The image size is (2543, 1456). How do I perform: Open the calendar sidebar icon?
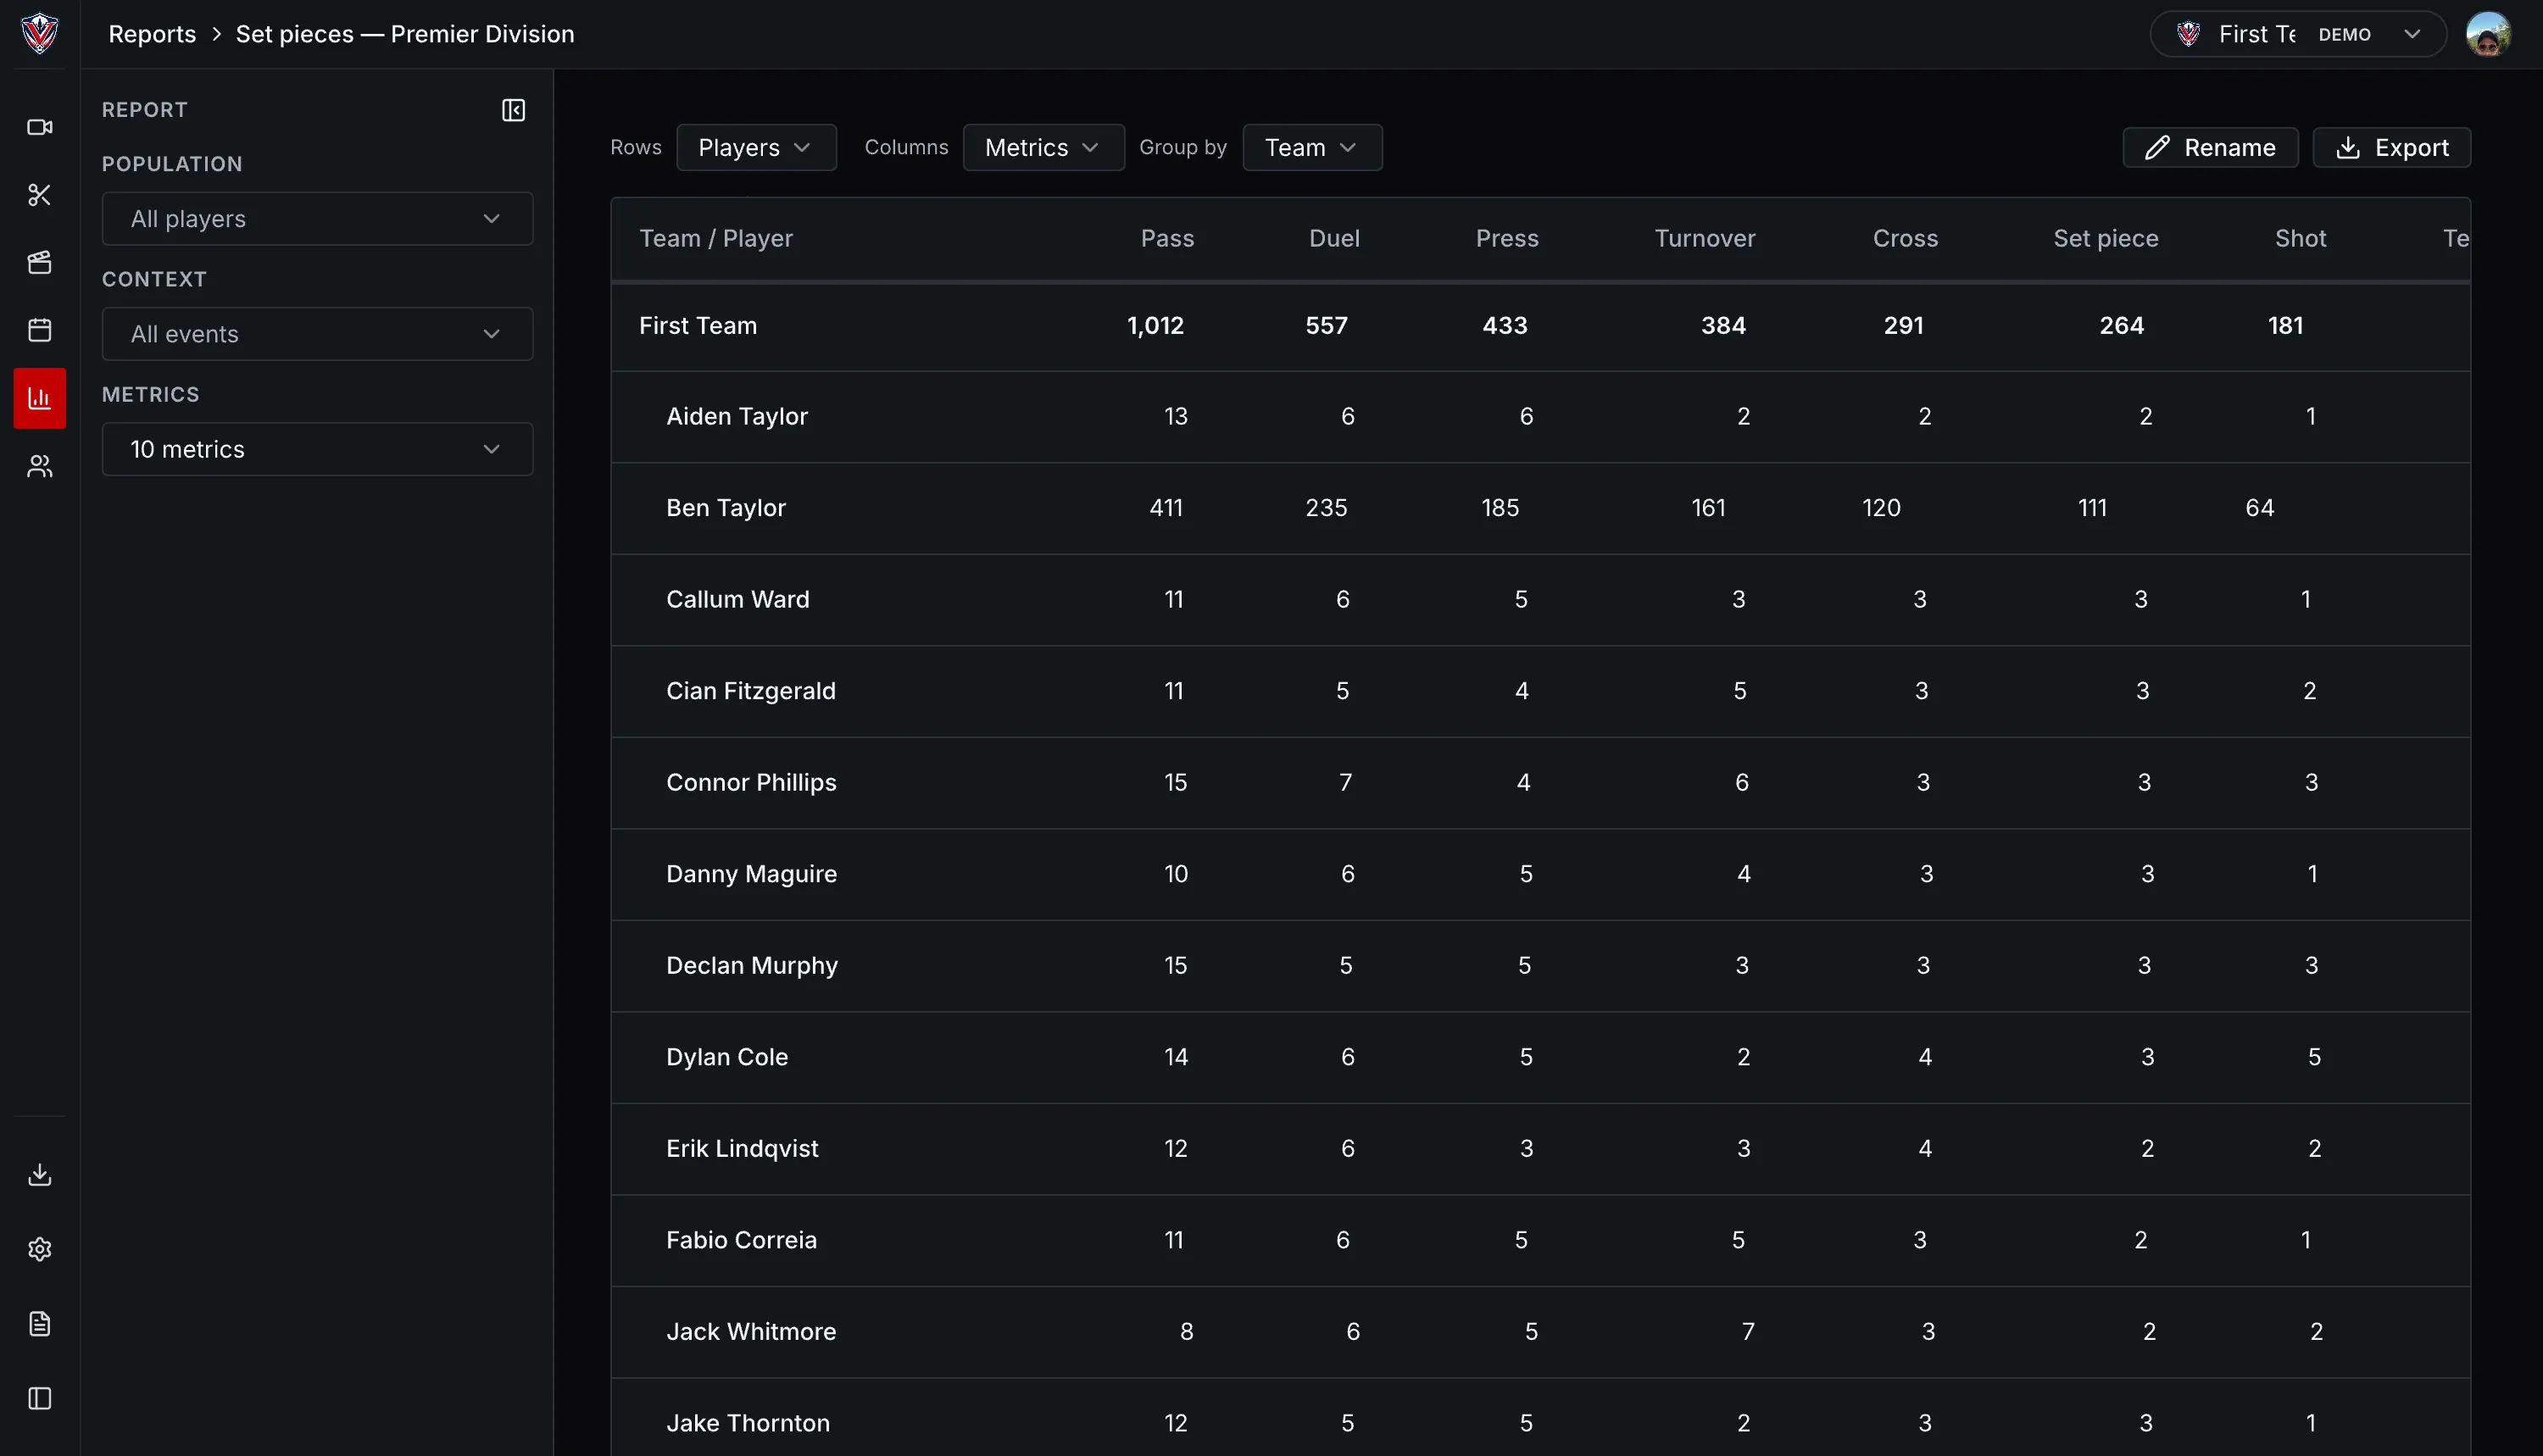pos(40,330)
